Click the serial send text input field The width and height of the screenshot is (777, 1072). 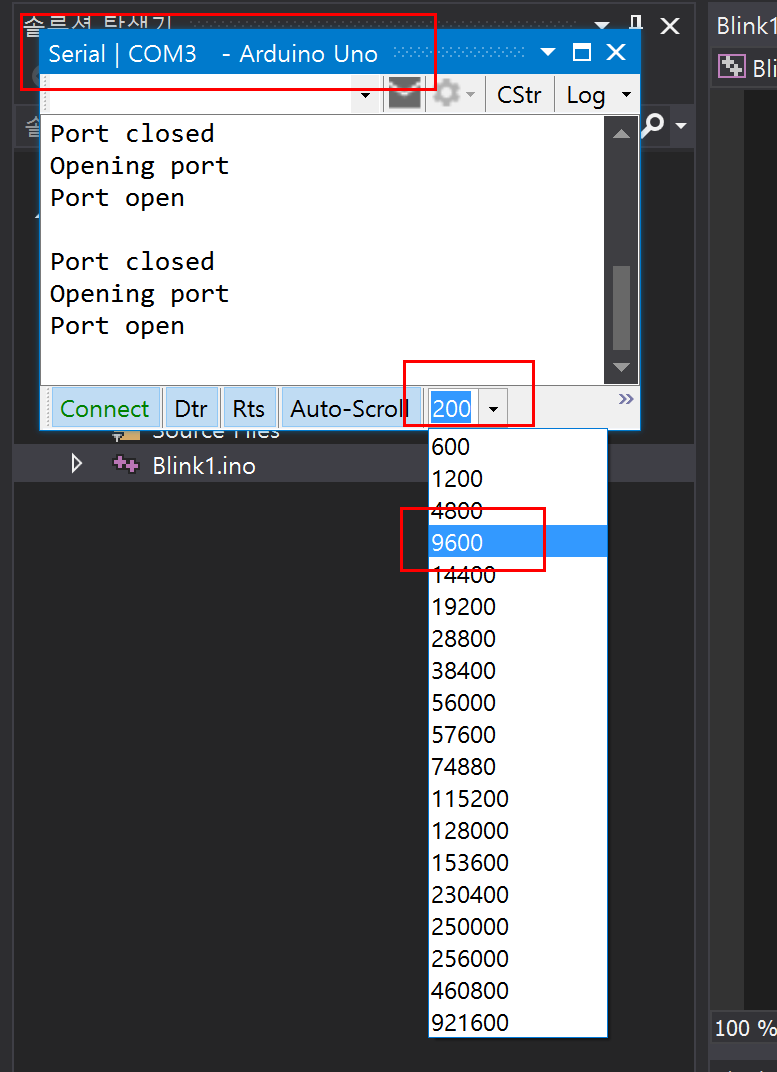point(202,95)
